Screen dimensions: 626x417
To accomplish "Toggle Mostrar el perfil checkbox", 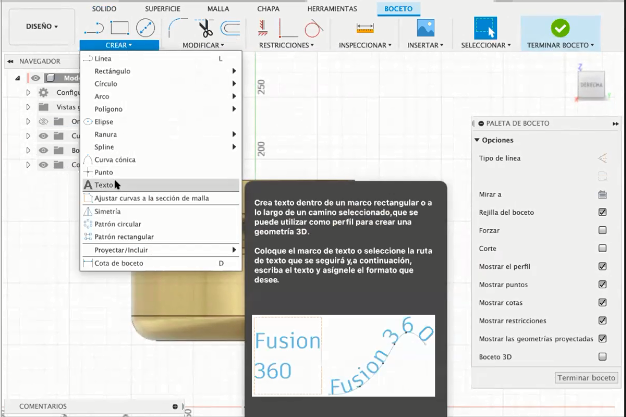I will tap(602, 266).
